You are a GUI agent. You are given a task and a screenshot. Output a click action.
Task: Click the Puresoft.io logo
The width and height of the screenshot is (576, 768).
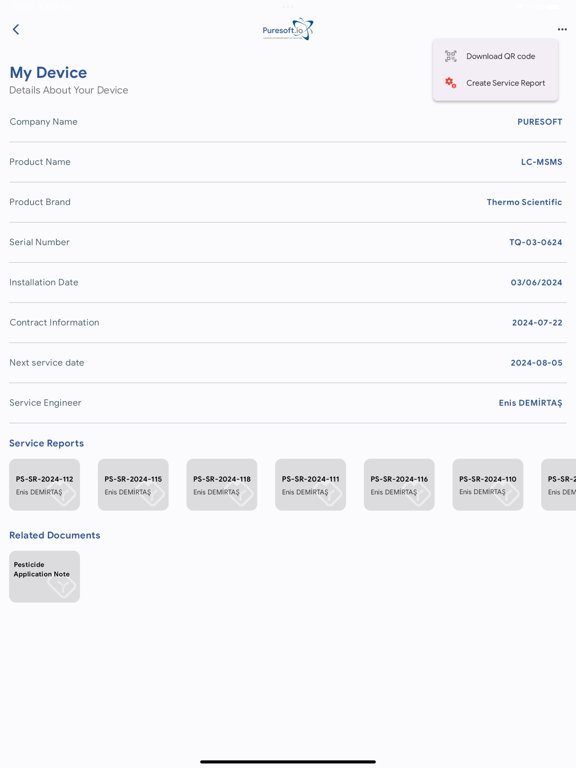[x=288, y=29]
